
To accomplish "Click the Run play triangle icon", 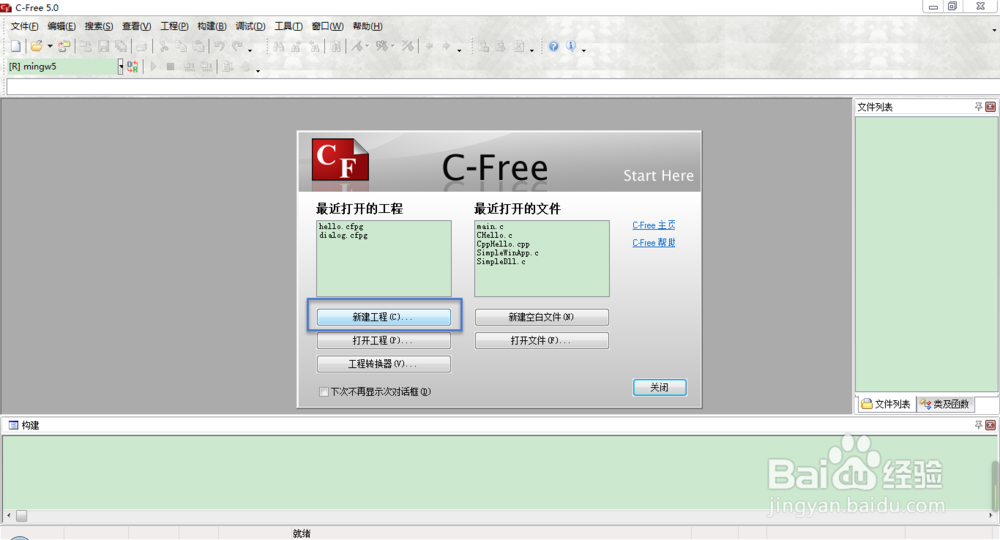I will coord(154,66).
